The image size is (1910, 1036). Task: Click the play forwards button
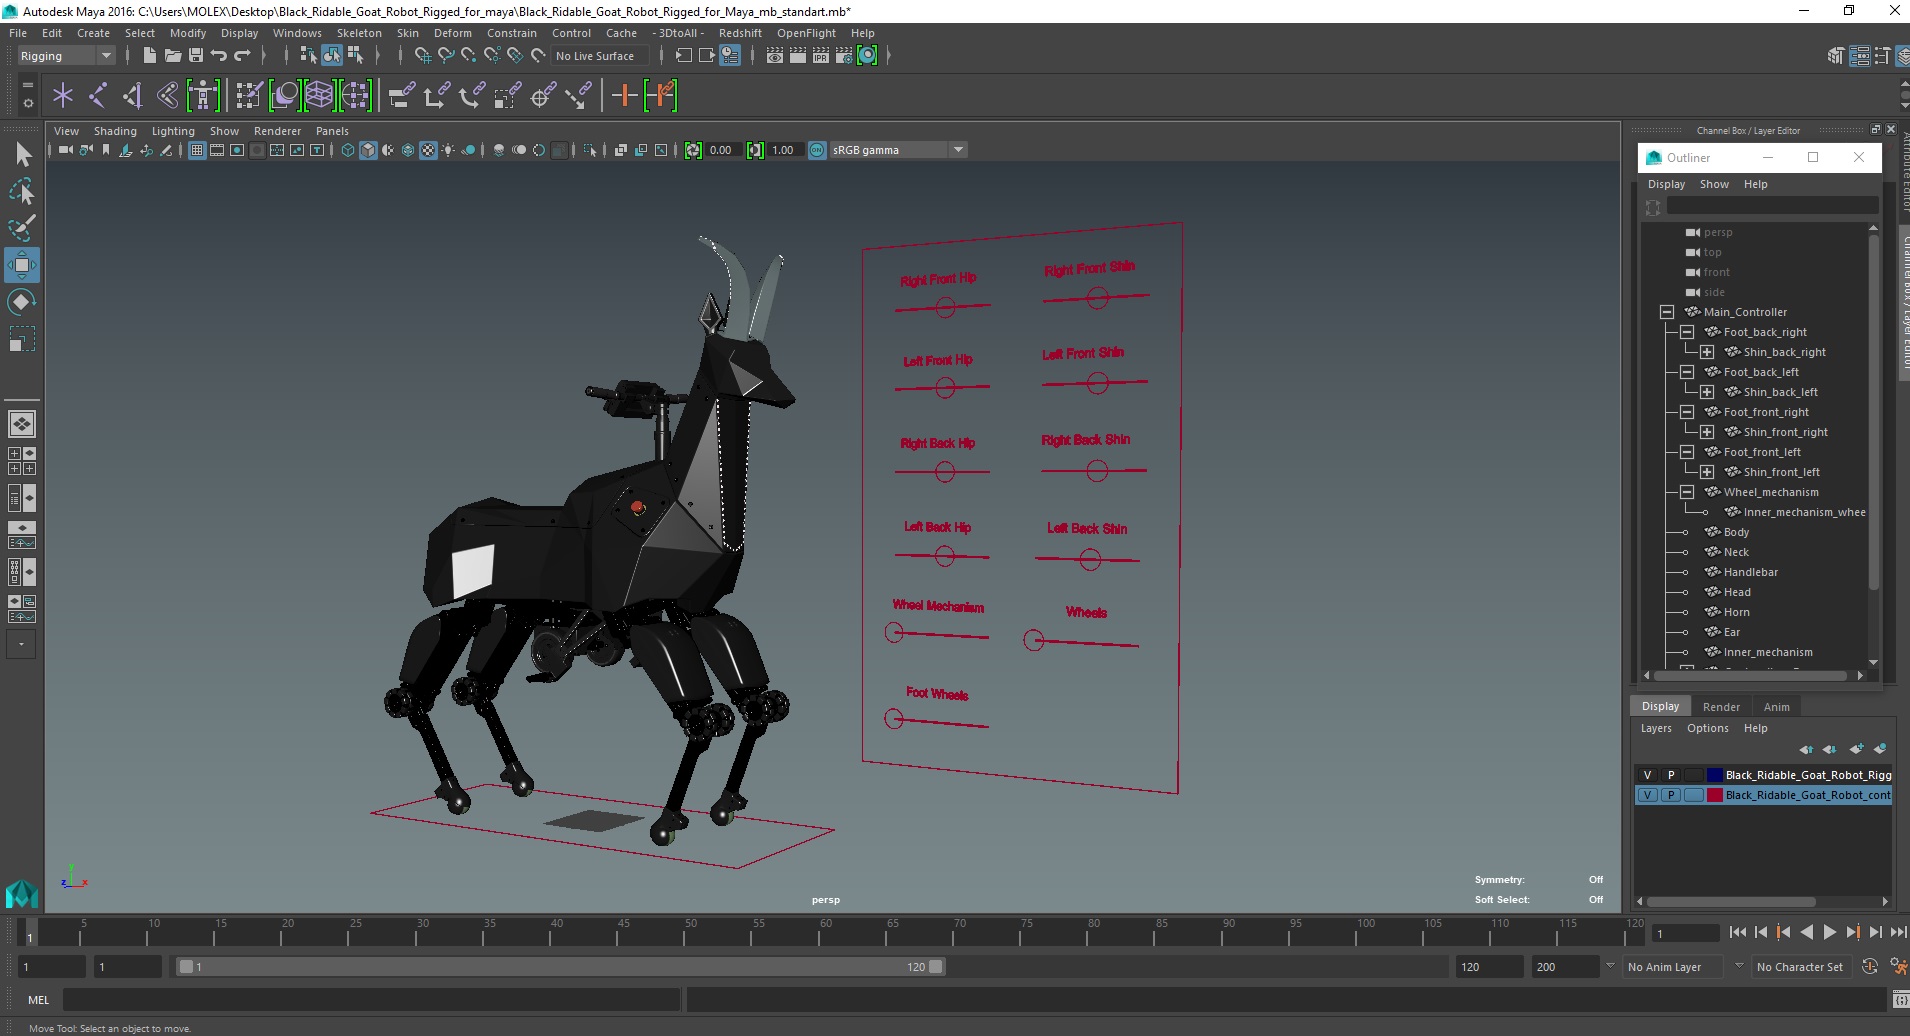[1829, 932]
